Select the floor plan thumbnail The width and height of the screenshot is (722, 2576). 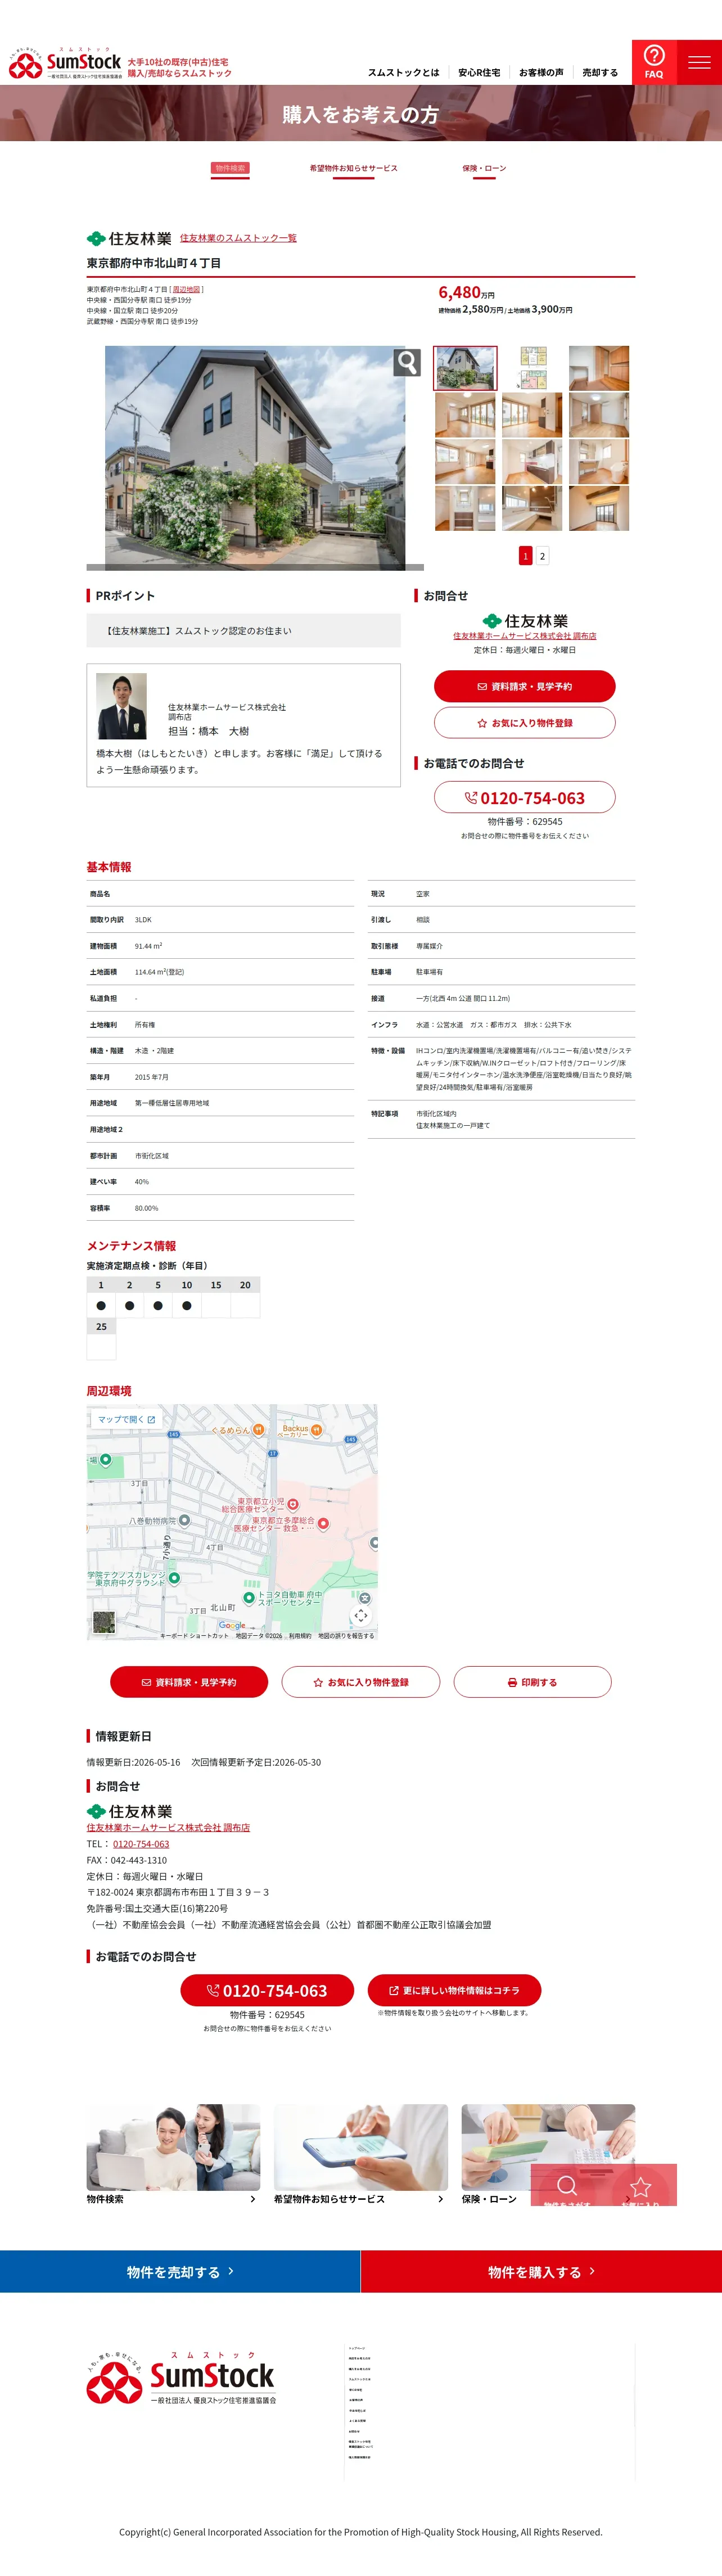point(532,368)
